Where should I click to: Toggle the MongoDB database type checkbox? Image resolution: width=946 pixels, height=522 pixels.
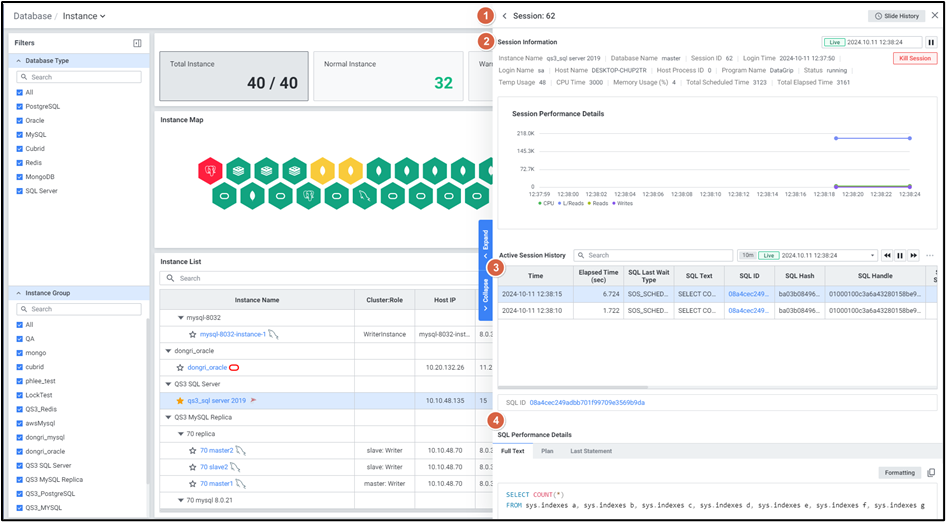(x=19, y=176)
